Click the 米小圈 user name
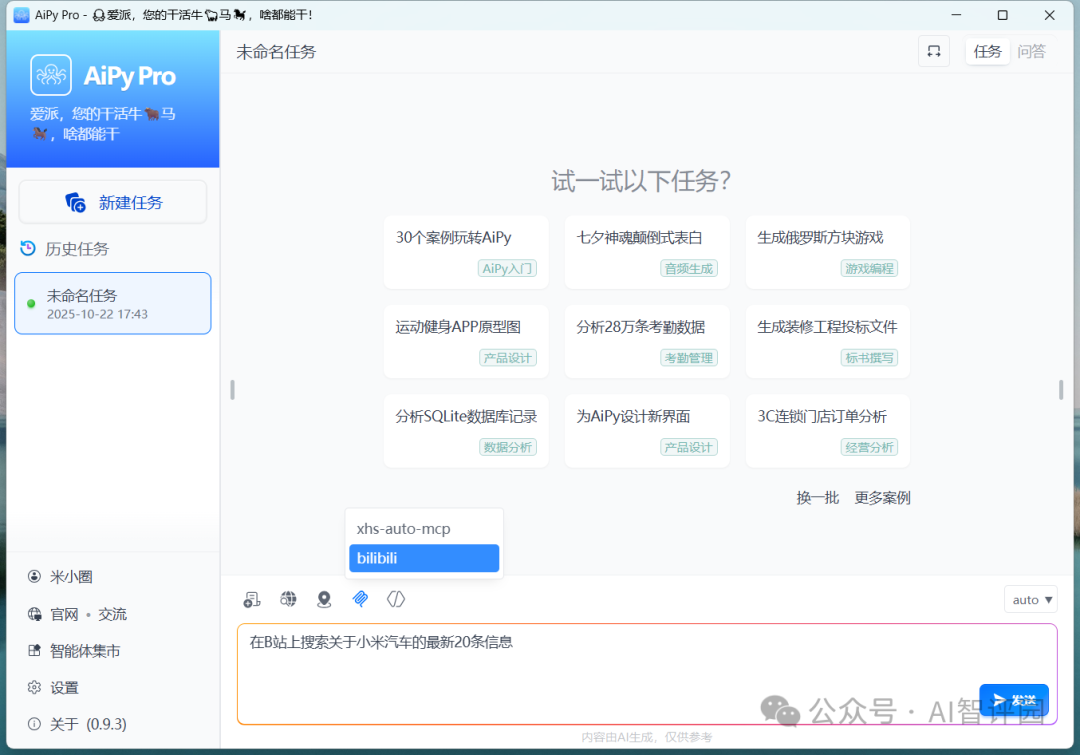Viewport: 1080px width, 755px height. (x=71, y=577)
